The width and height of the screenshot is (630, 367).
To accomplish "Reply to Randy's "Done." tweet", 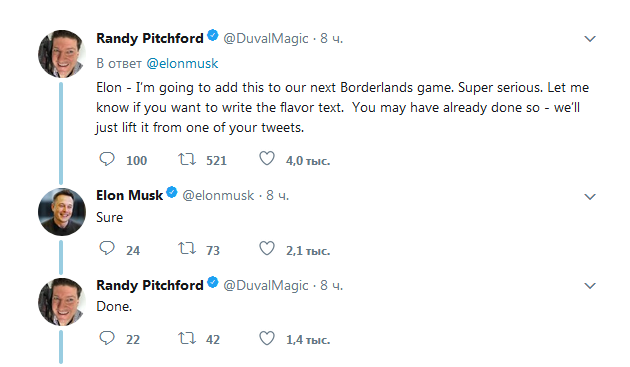I will tap(107, 338).
